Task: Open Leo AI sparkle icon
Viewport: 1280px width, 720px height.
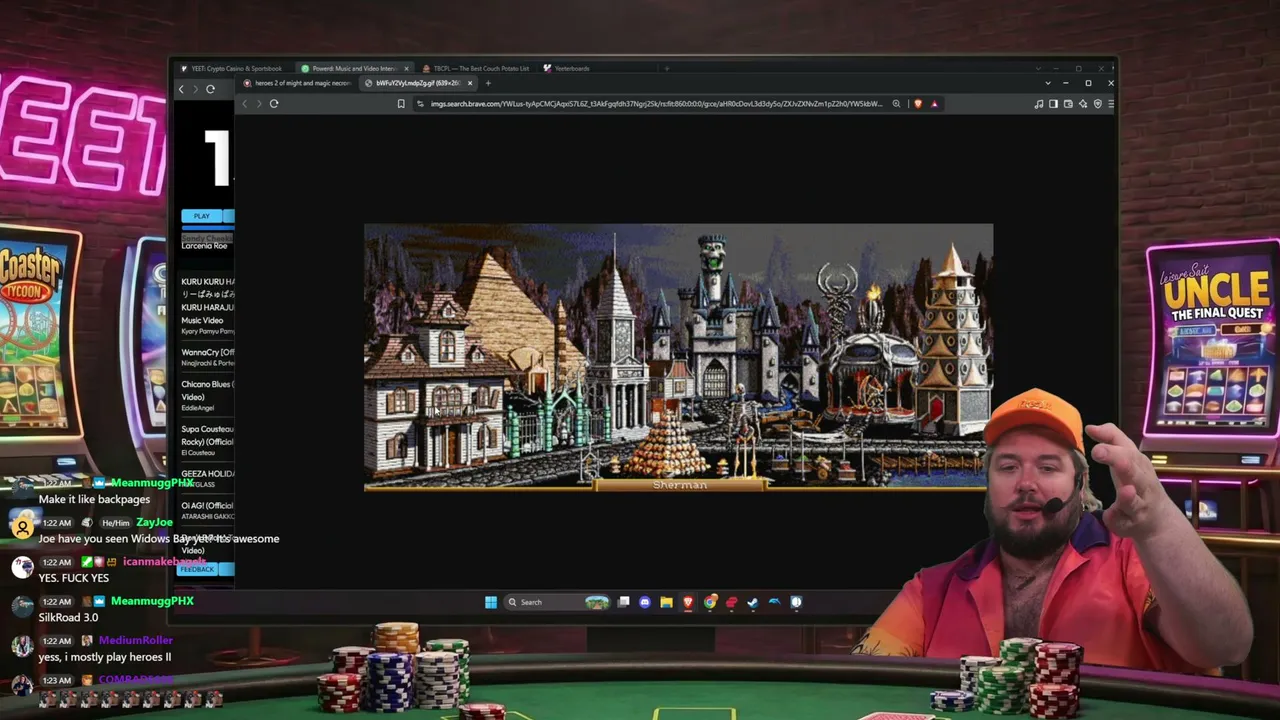Action: pos(1083,103)
